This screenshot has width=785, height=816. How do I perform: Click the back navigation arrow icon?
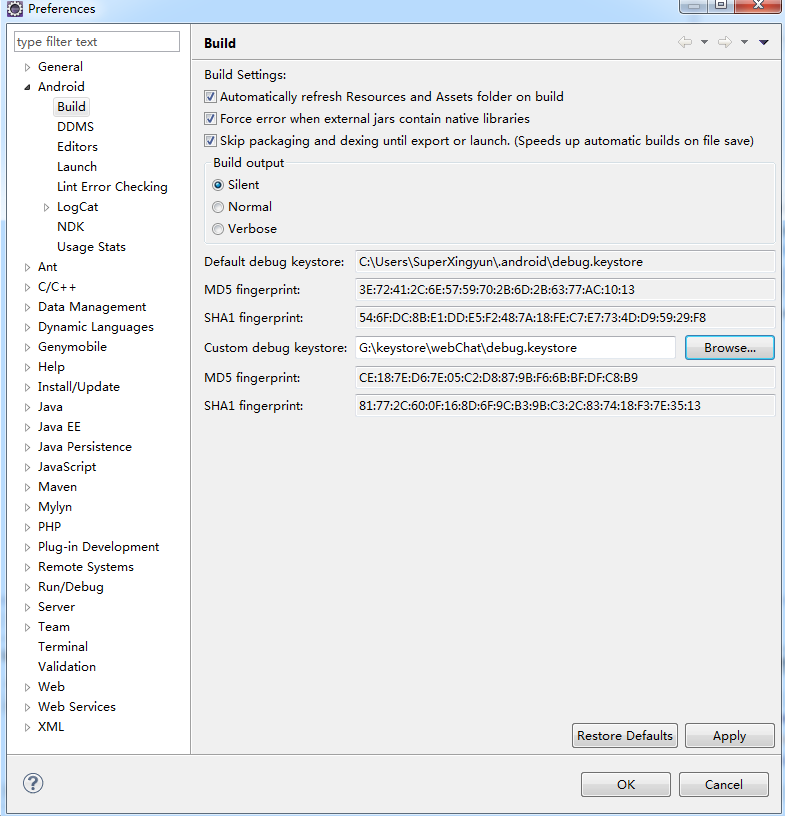pyautogui.click(x=685, y=42)
